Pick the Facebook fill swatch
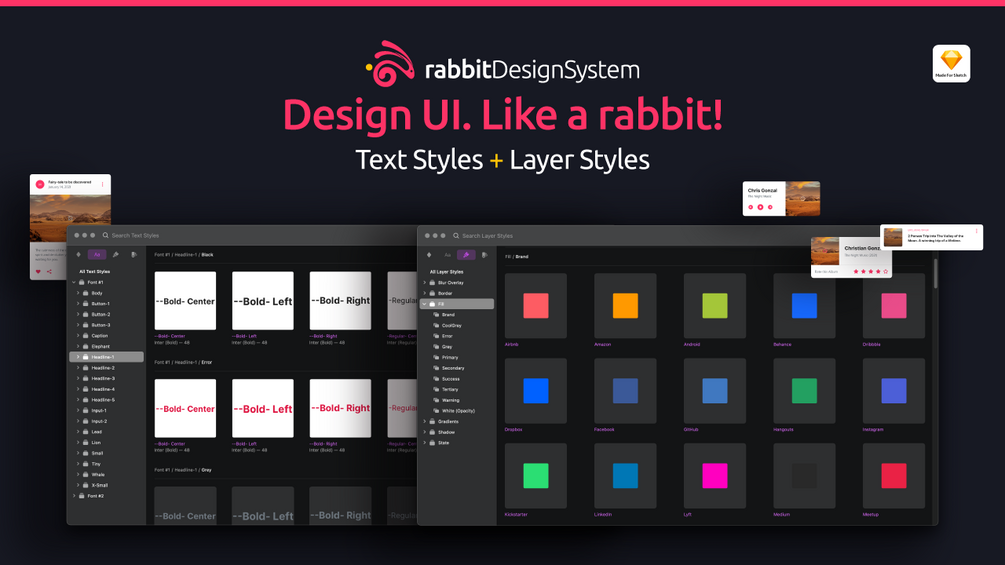 [x=625, y=391]
